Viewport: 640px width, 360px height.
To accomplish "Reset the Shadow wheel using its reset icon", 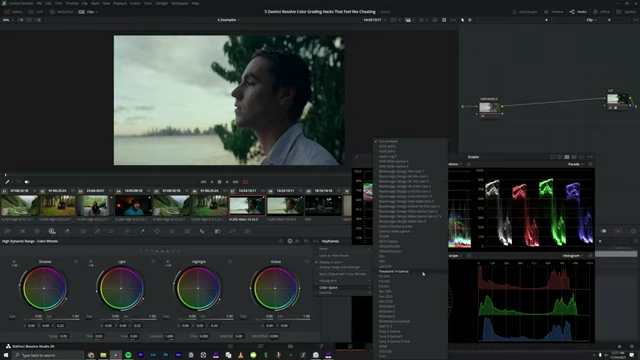I will tap(76, 262).
